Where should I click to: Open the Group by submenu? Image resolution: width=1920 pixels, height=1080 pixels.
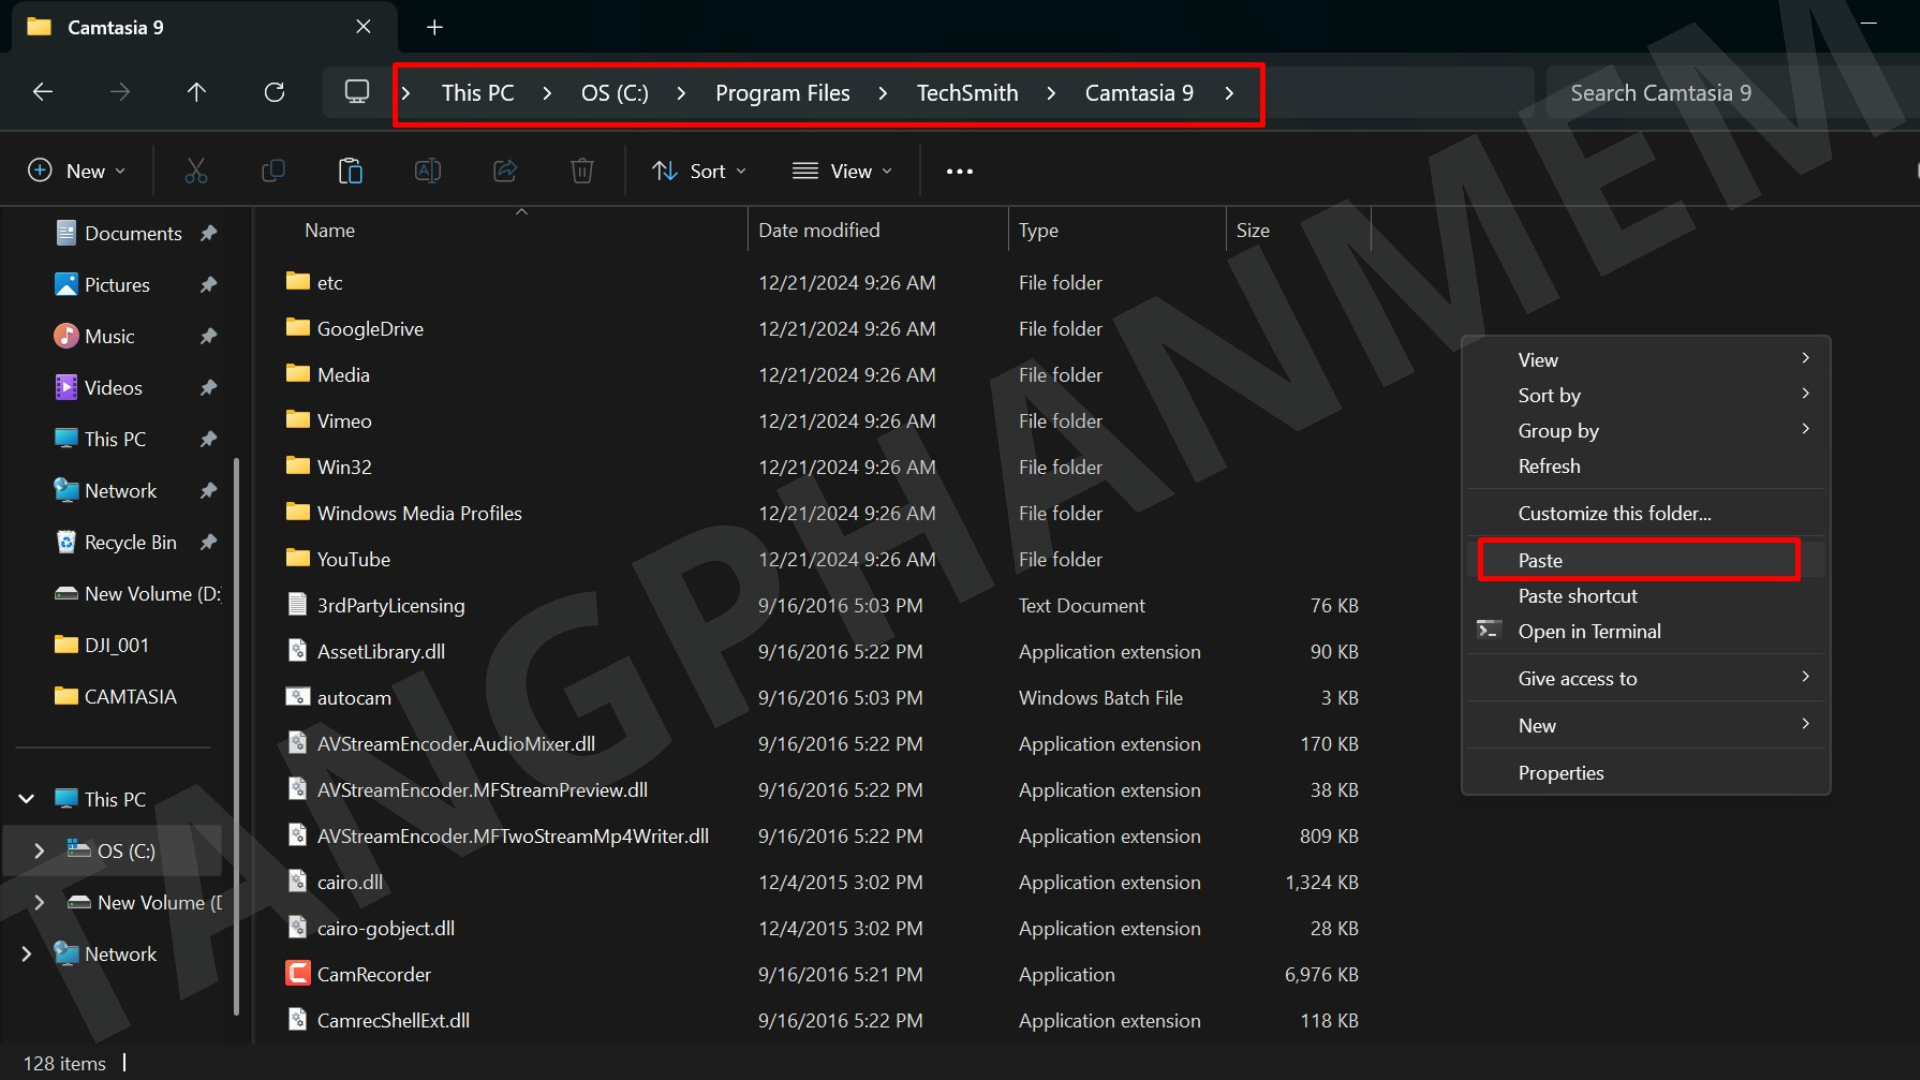click(x=1645, y=431)
